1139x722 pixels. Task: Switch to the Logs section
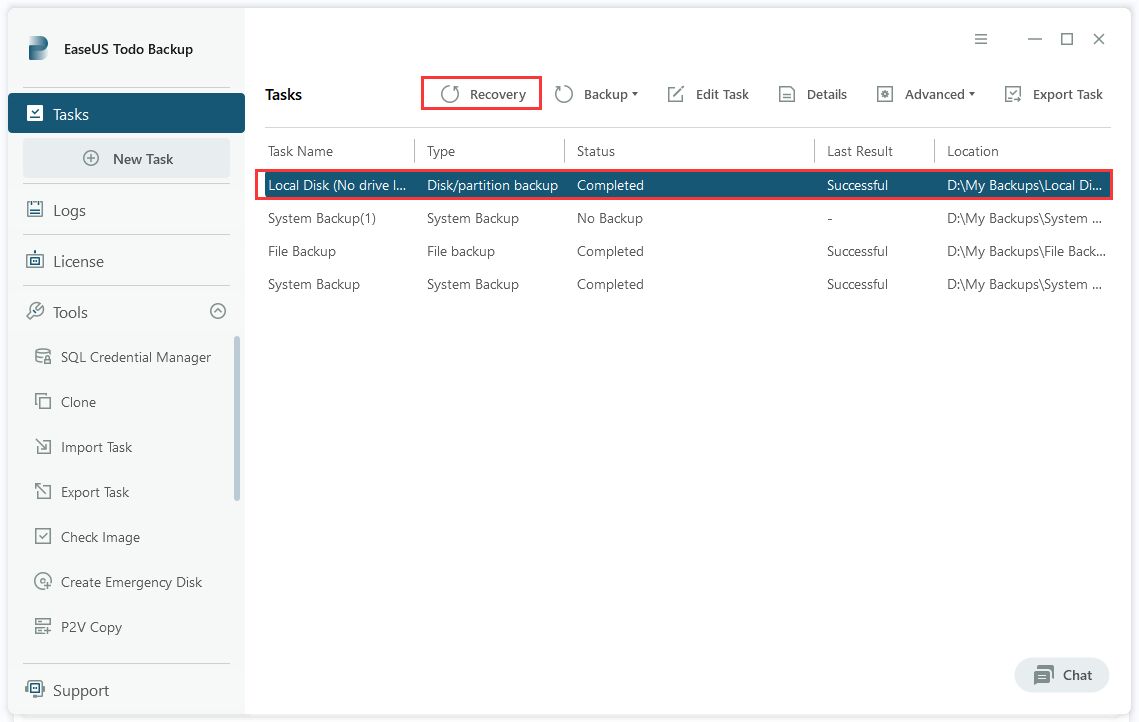point(68,211)
